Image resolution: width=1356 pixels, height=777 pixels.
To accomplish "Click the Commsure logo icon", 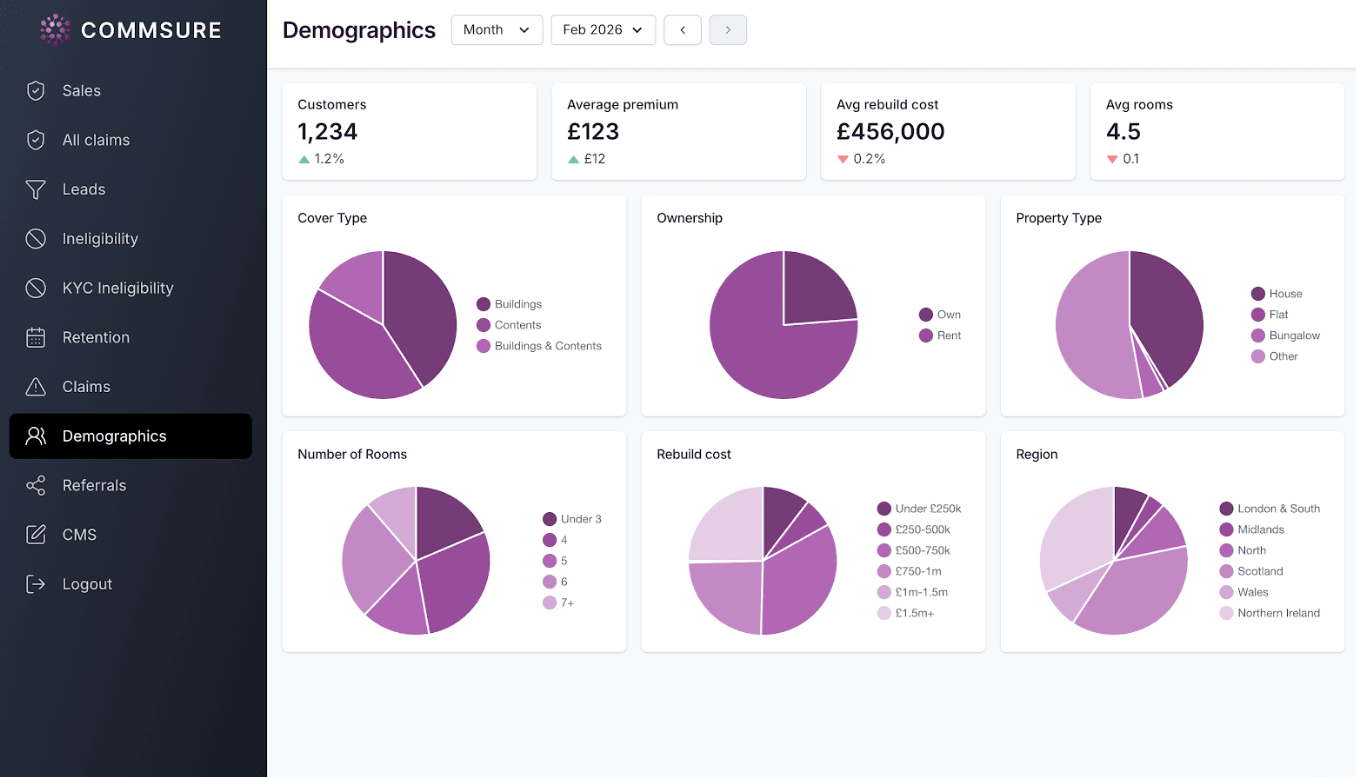I will (x=55, y=30).
